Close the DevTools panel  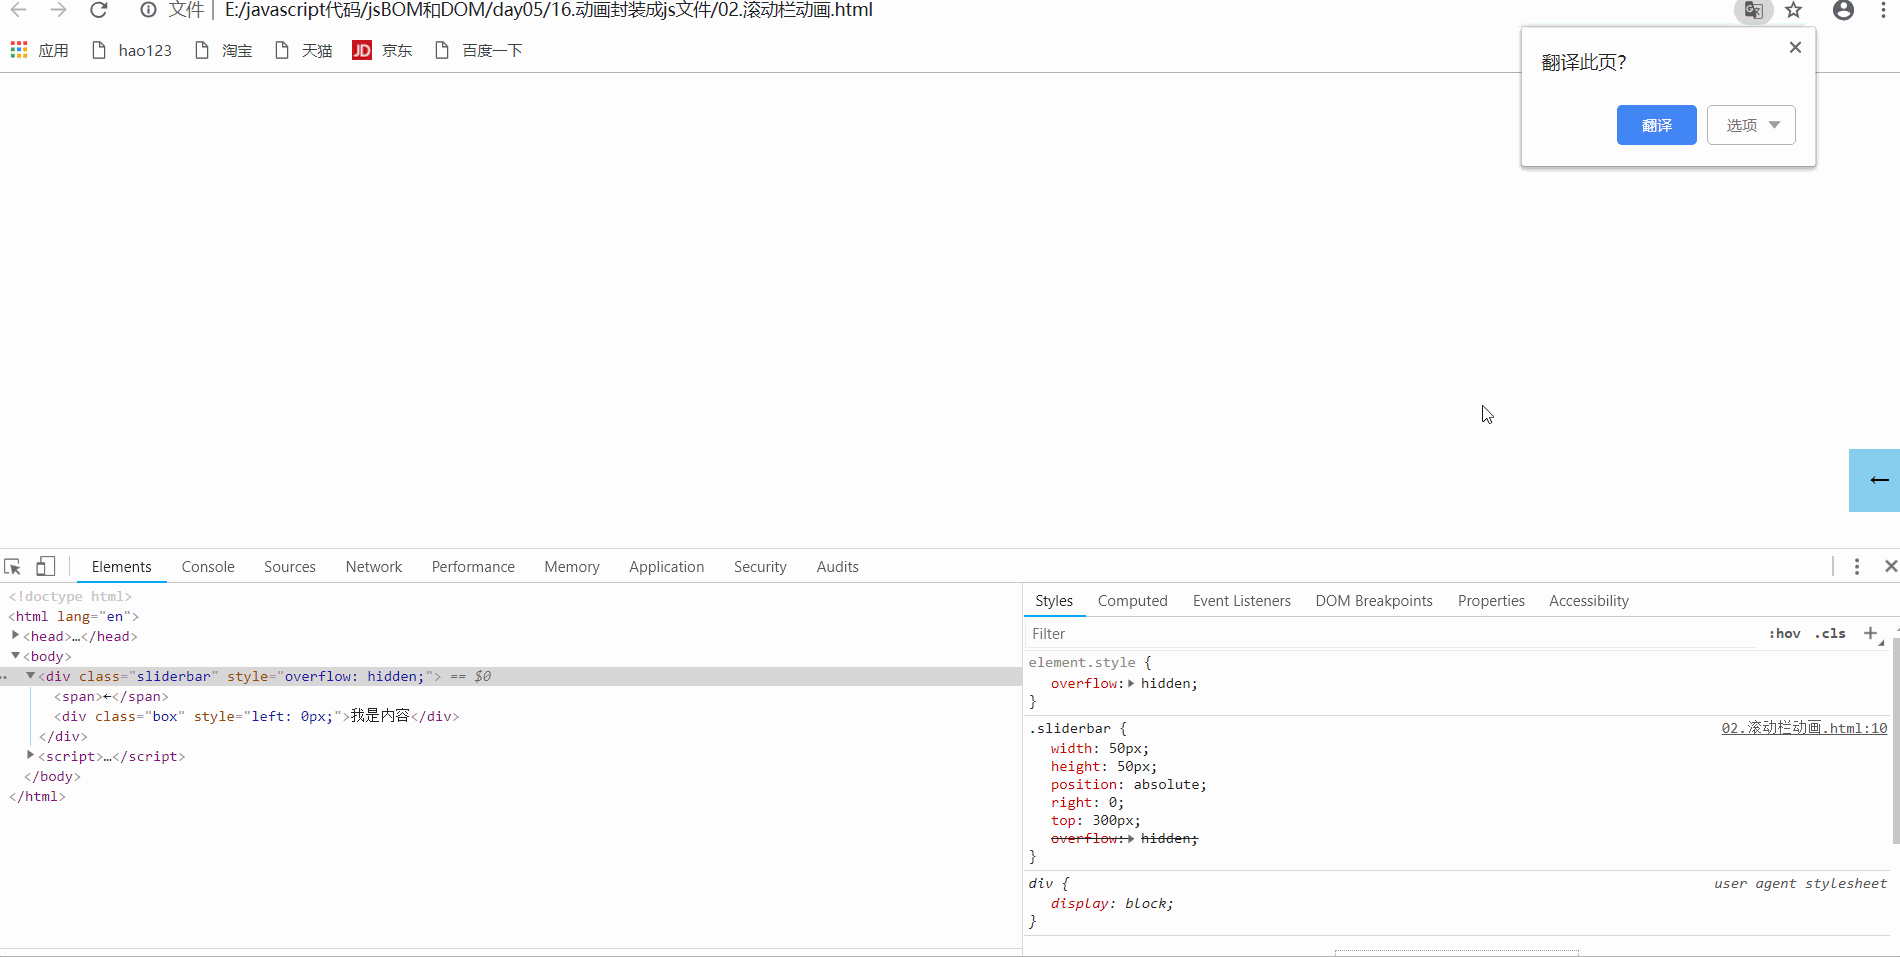click(x=1890, y=566)
